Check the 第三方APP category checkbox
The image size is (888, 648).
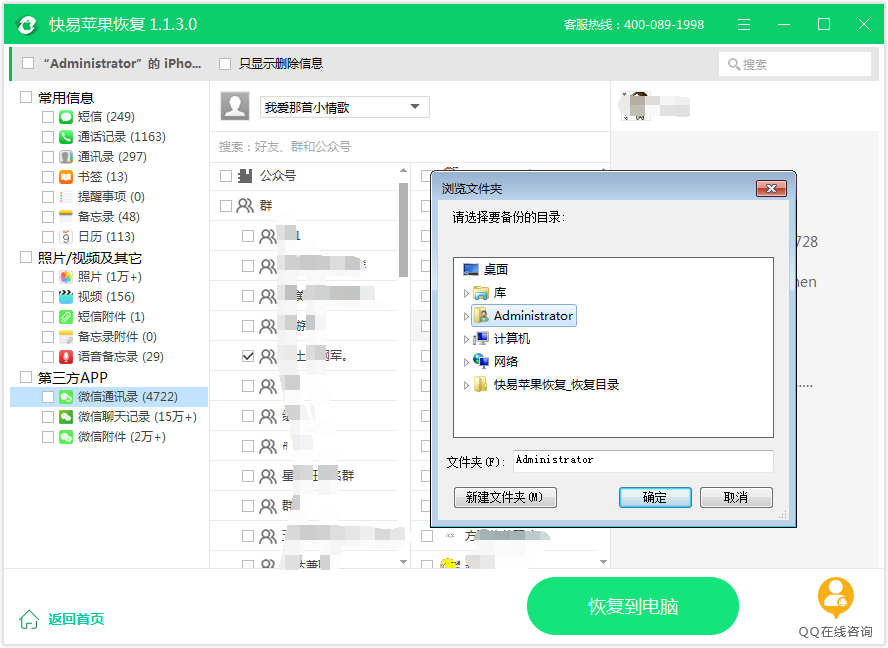coord(26,377)
